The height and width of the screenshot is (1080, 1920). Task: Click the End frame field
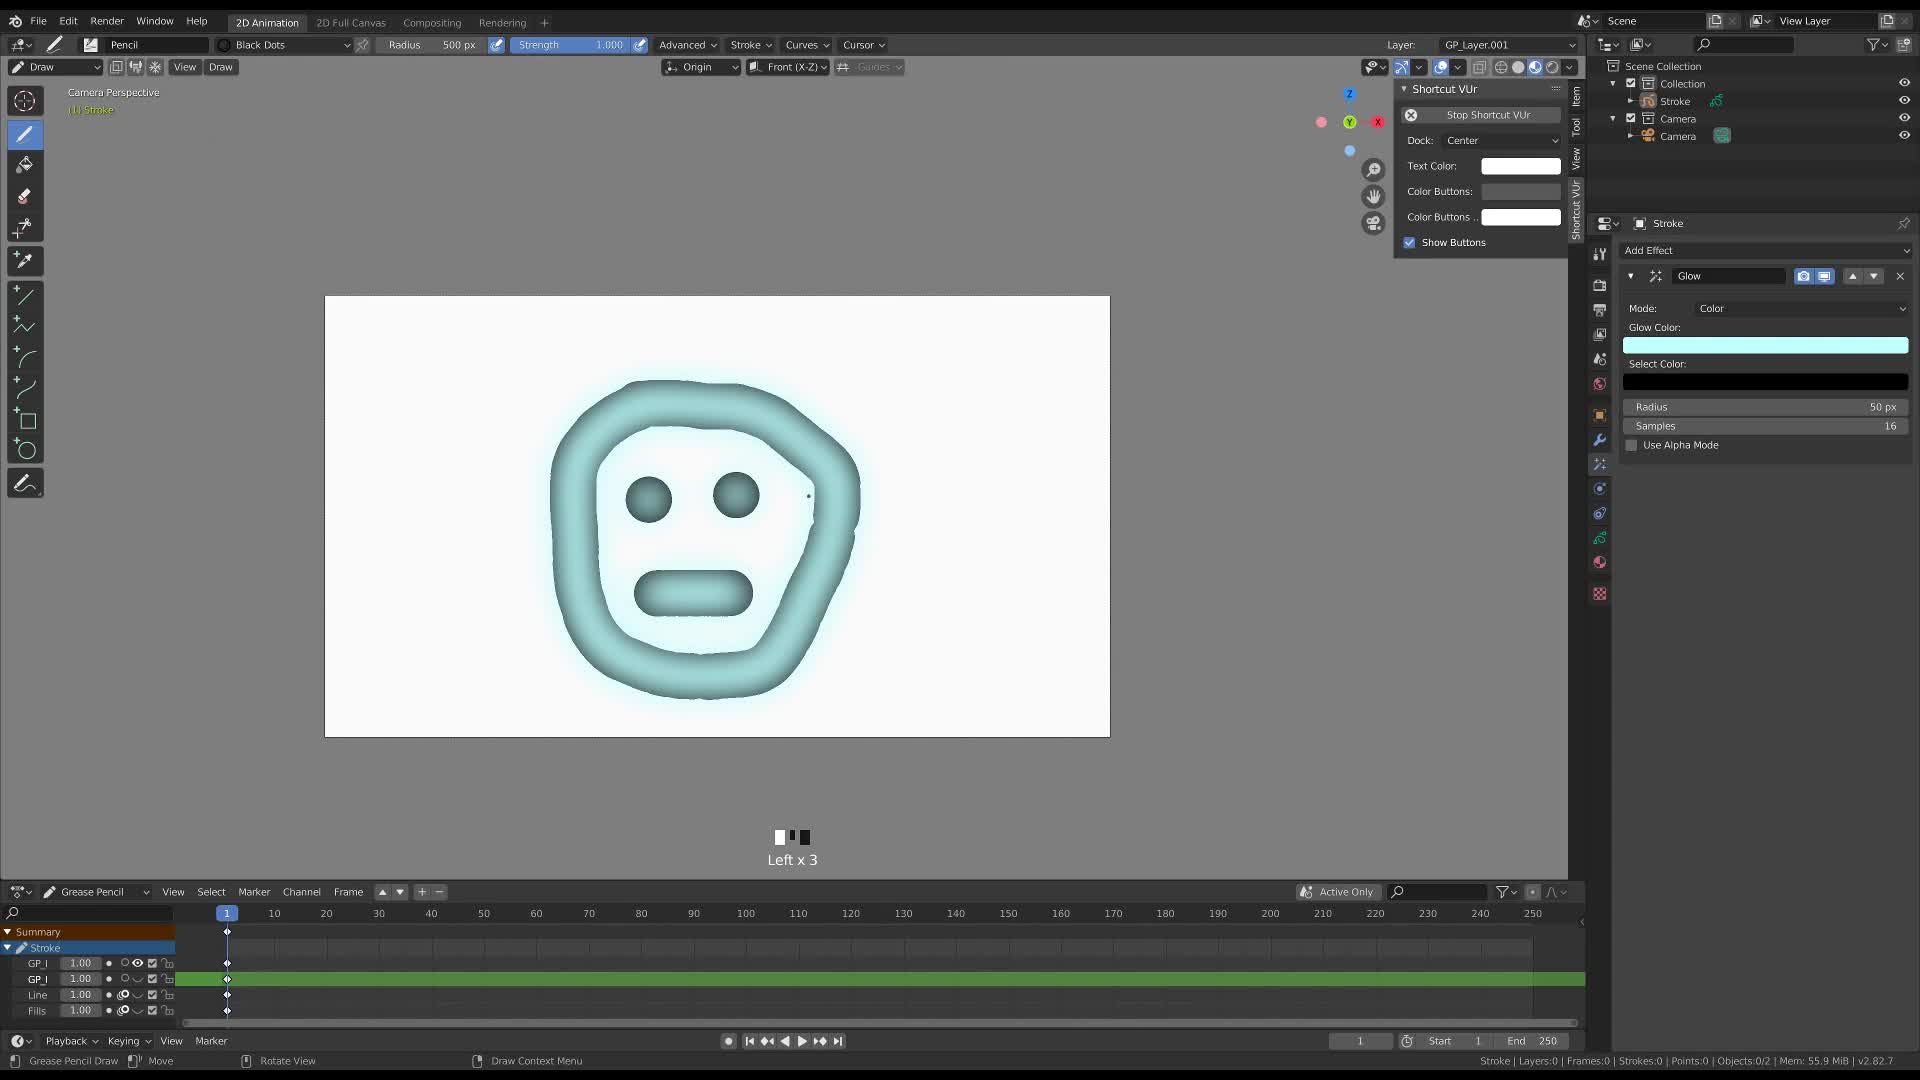(x=1532, y=1041)
